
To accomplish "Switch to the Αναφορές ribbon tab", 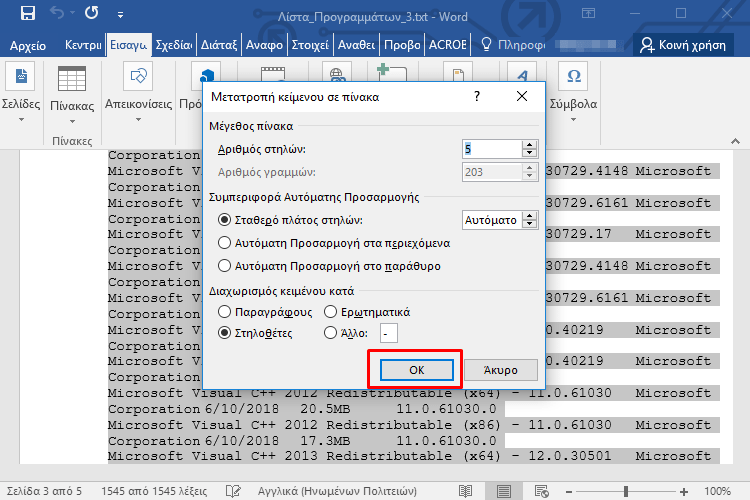I will pos(265,45).
